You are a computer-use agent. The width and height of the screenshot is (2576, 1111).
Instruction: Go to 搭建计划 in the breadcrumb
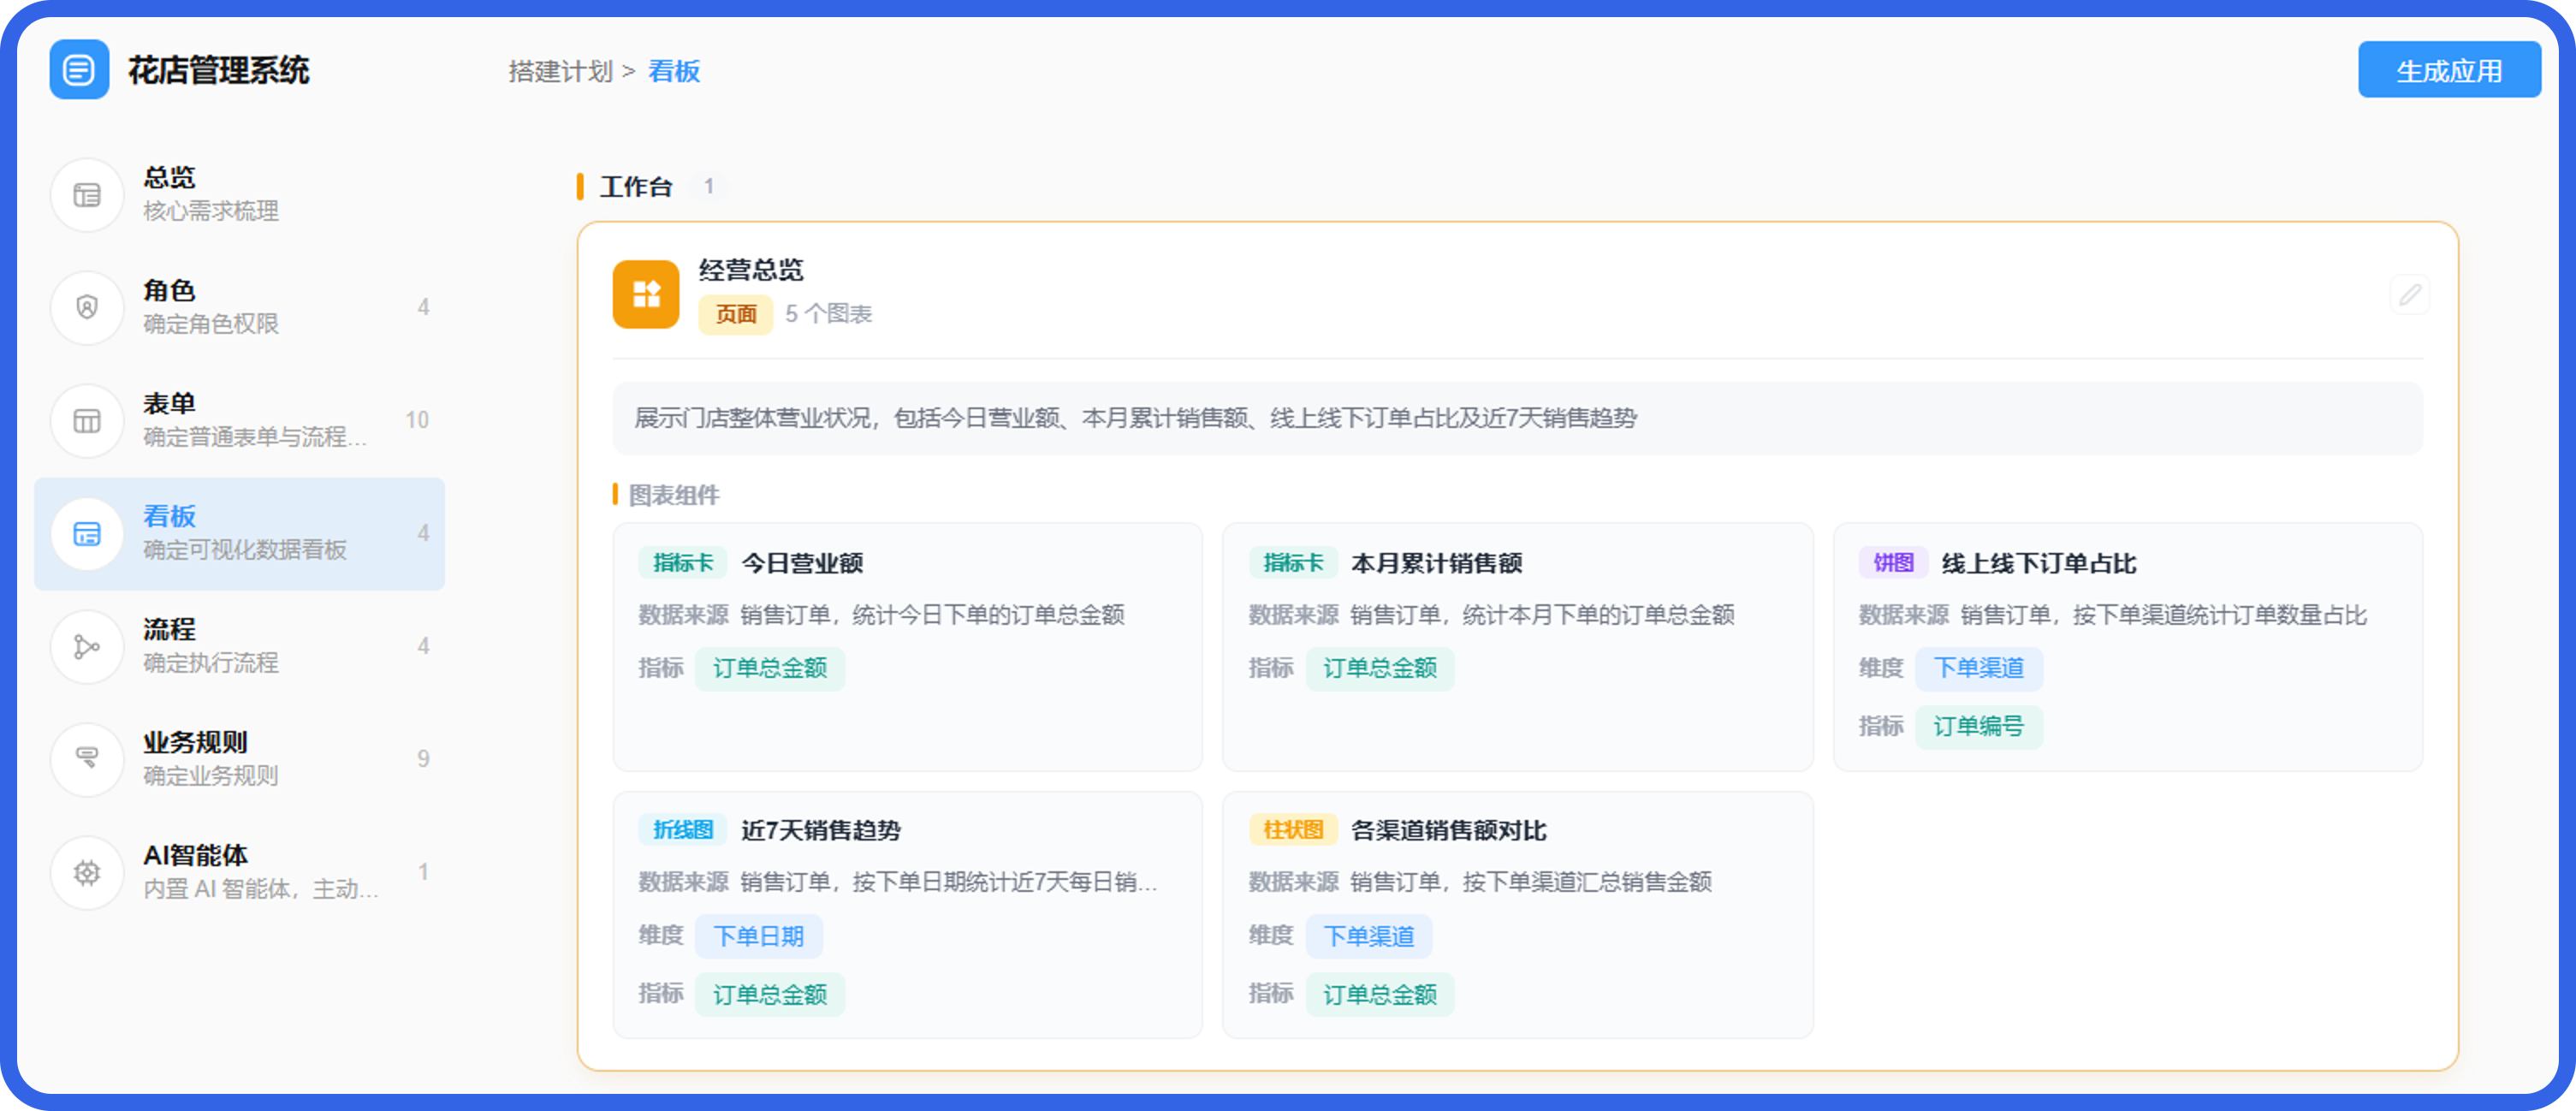pyautogui.click(x=560, y=71)
